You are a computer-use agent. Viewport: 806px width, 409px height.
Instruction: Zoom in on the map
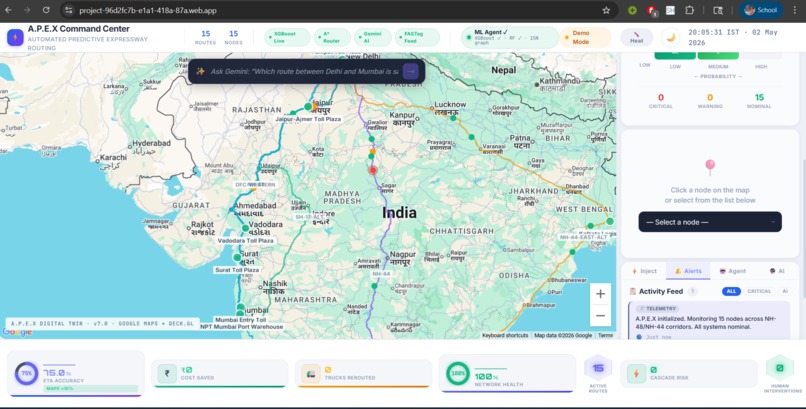[x=600, y=294]
